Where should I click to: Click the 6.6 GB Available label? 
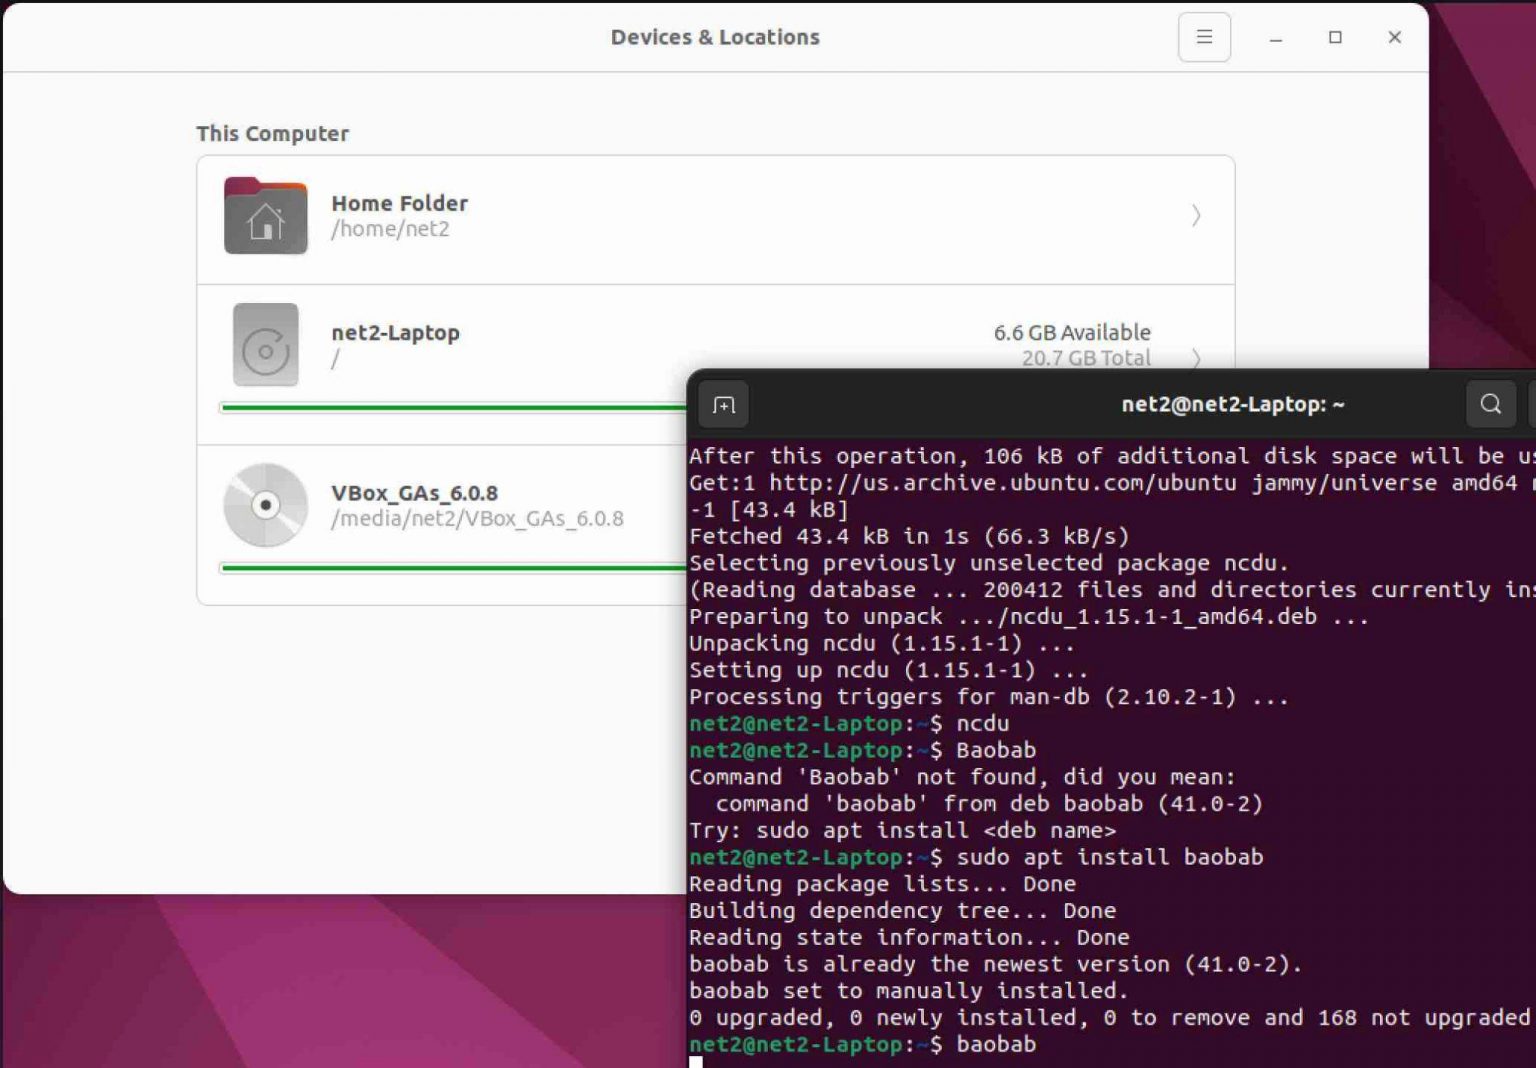point(1071,332)
